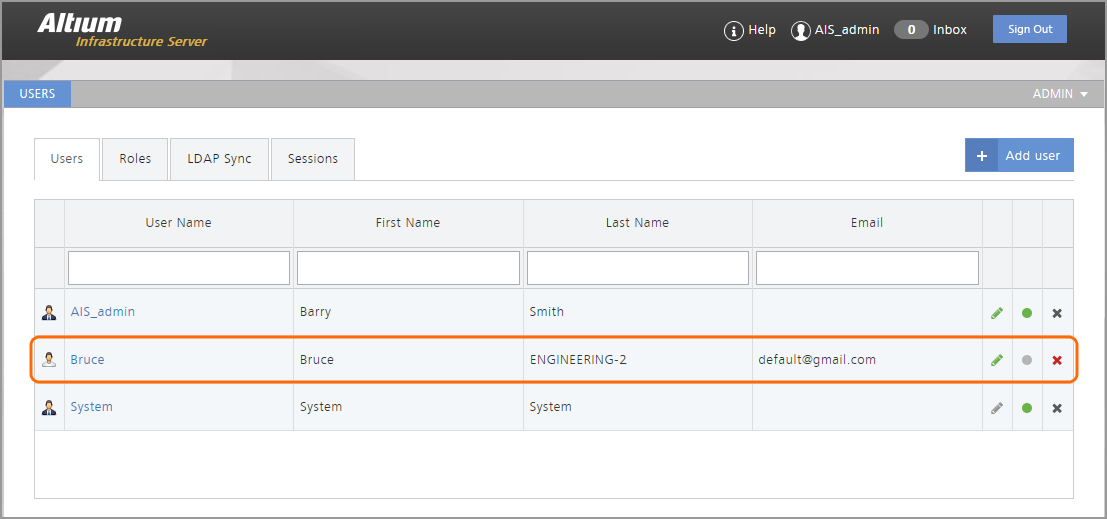Open Help via the info icon
Viewport: 1107px width, 519px height.
(734, 31)
